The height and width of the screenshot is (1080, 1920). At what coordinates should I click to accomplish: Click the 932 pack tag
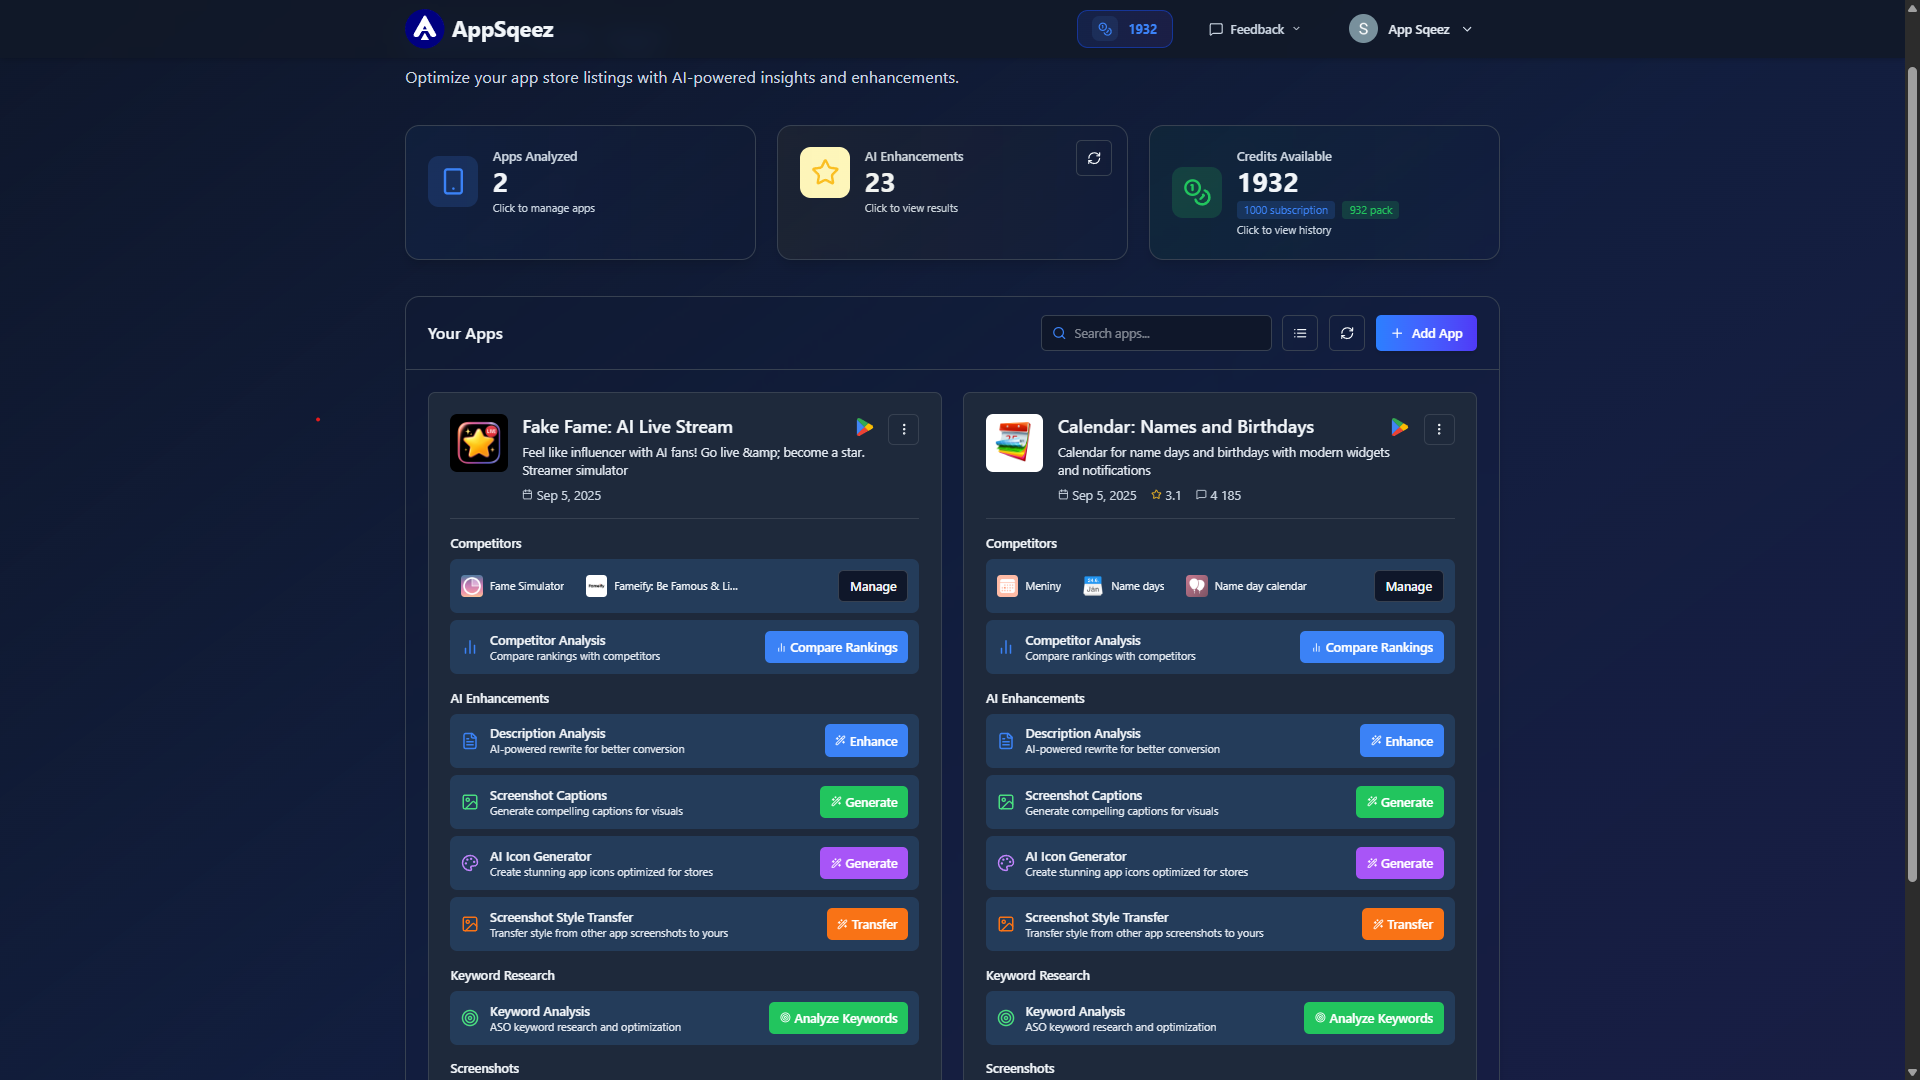[1370, 210]
